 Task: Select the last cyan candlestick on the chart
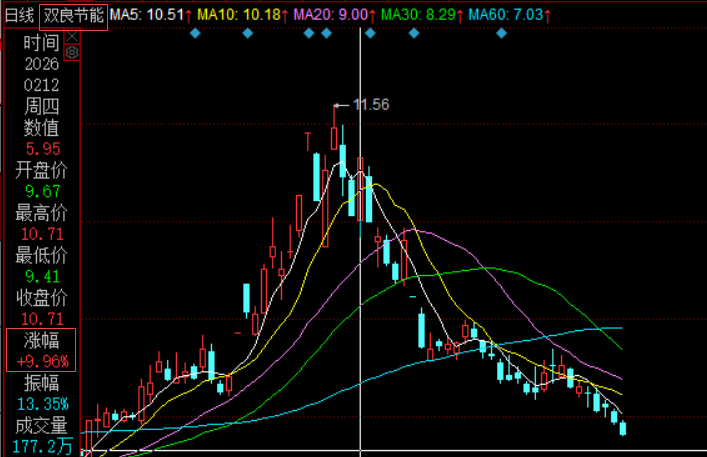[623, 428]
